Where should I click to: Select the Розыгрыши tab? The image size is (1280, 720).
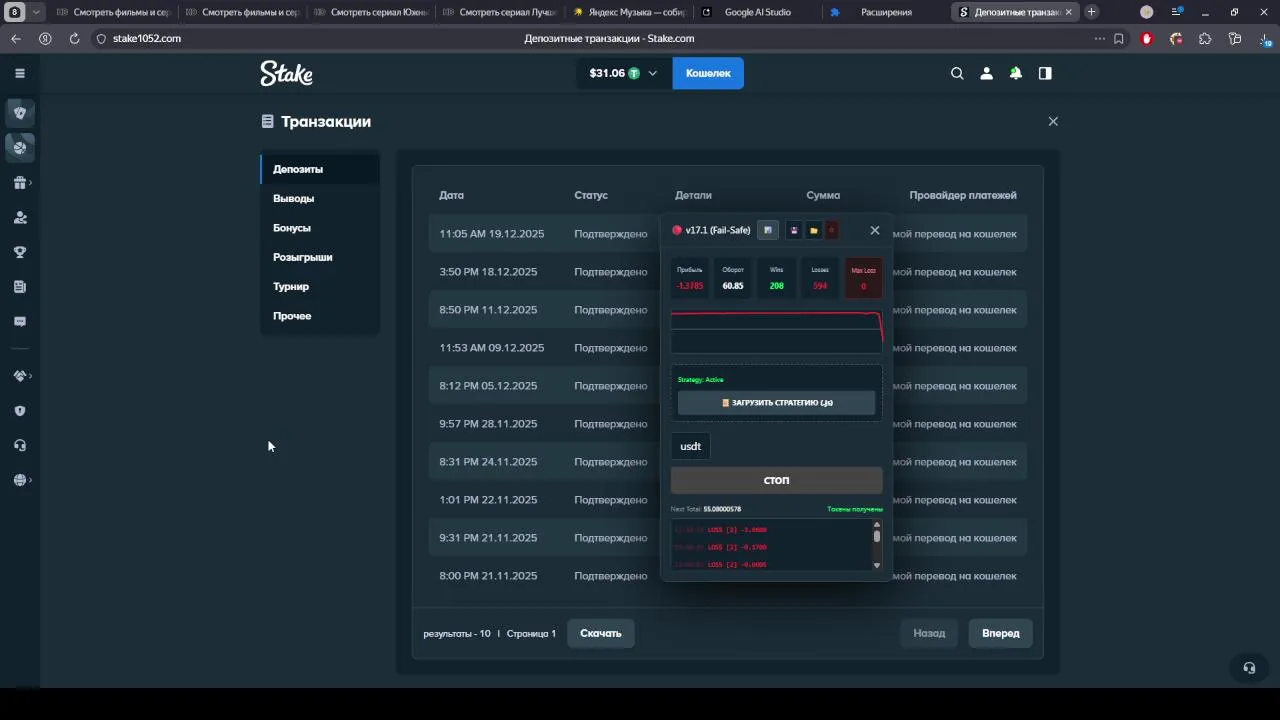[320, 257]
